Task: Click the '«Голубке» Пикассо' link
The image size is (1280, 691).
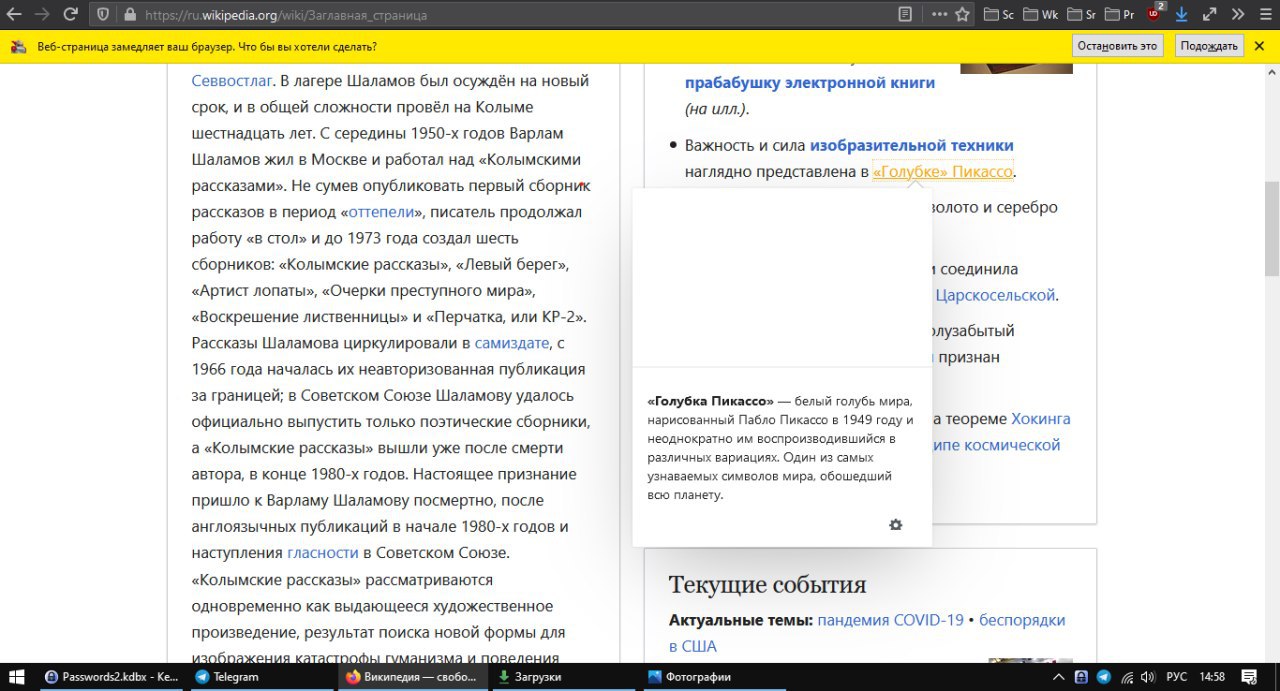Action: pos(943,172)
